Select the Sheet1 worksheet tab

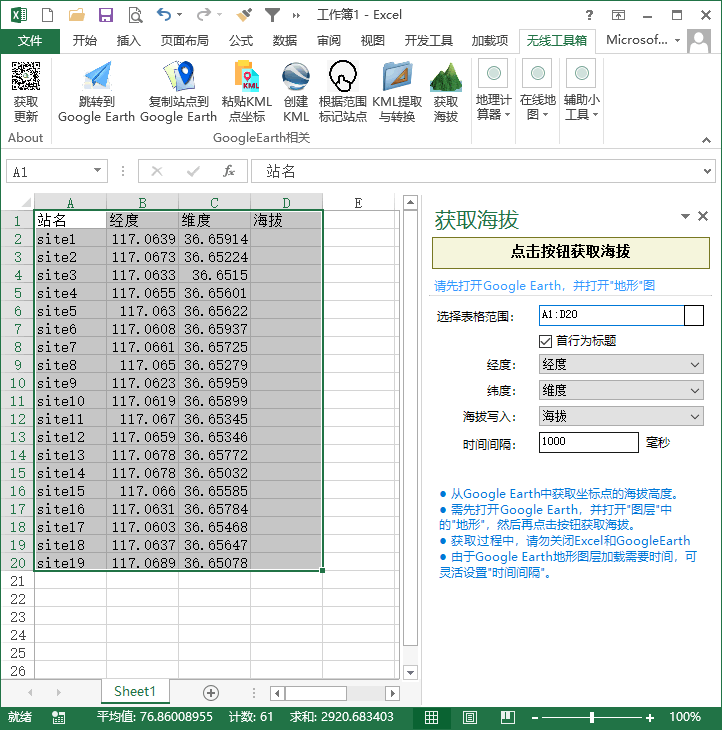coord(135,691)
